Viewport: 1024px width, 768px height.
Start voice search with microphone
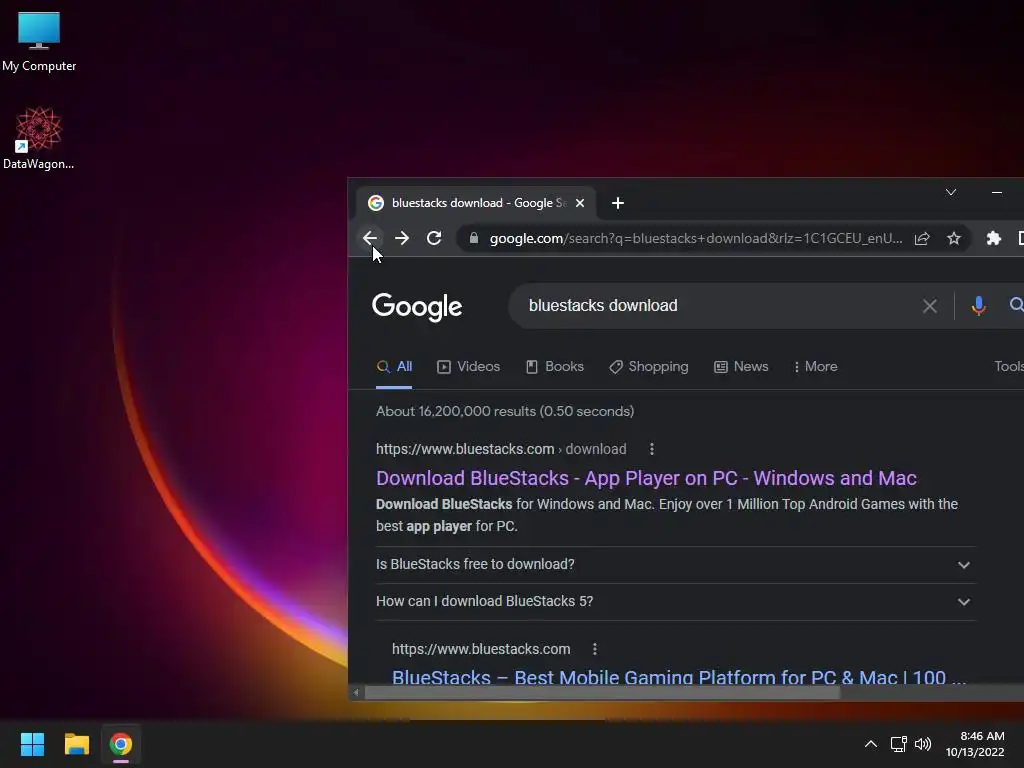coord(978,306)
